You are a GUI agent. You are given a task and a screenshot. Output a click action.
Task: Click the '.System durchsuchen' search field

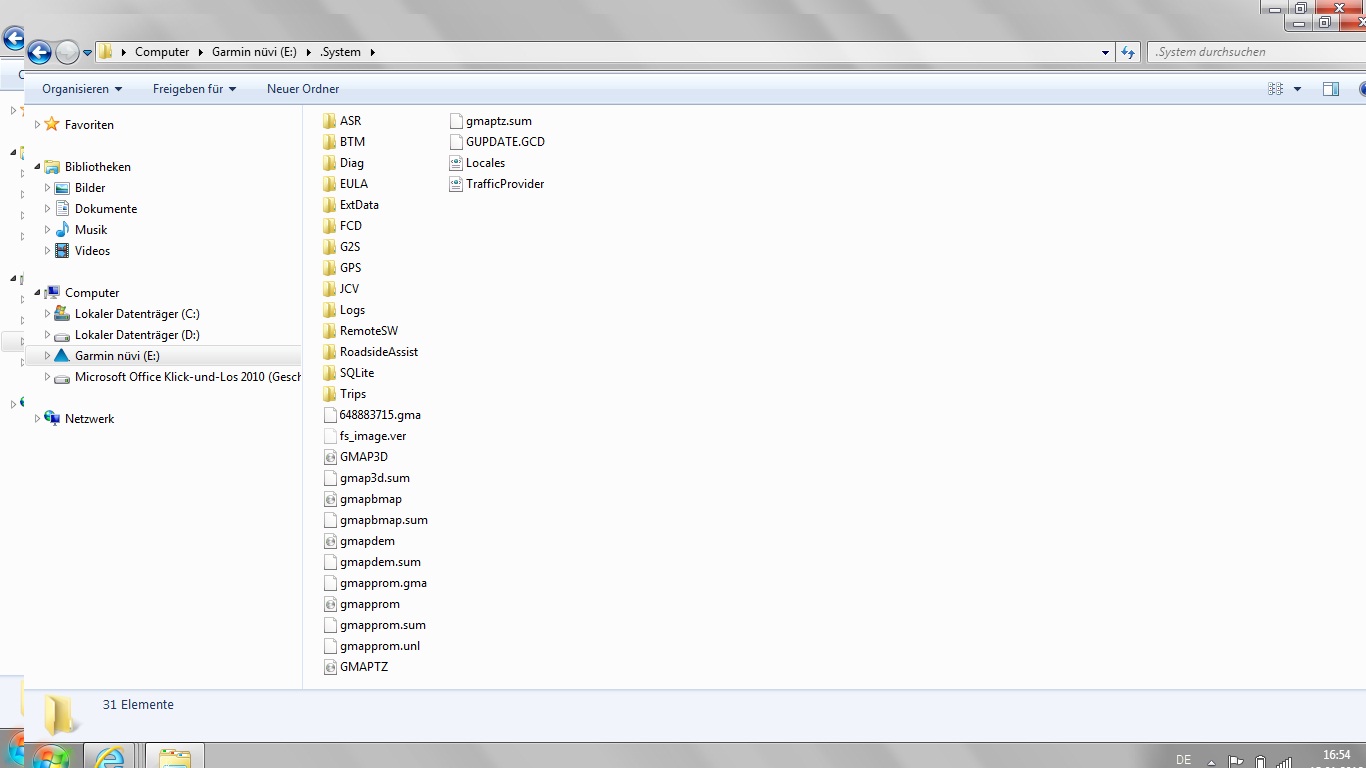tap(1254, 52)
